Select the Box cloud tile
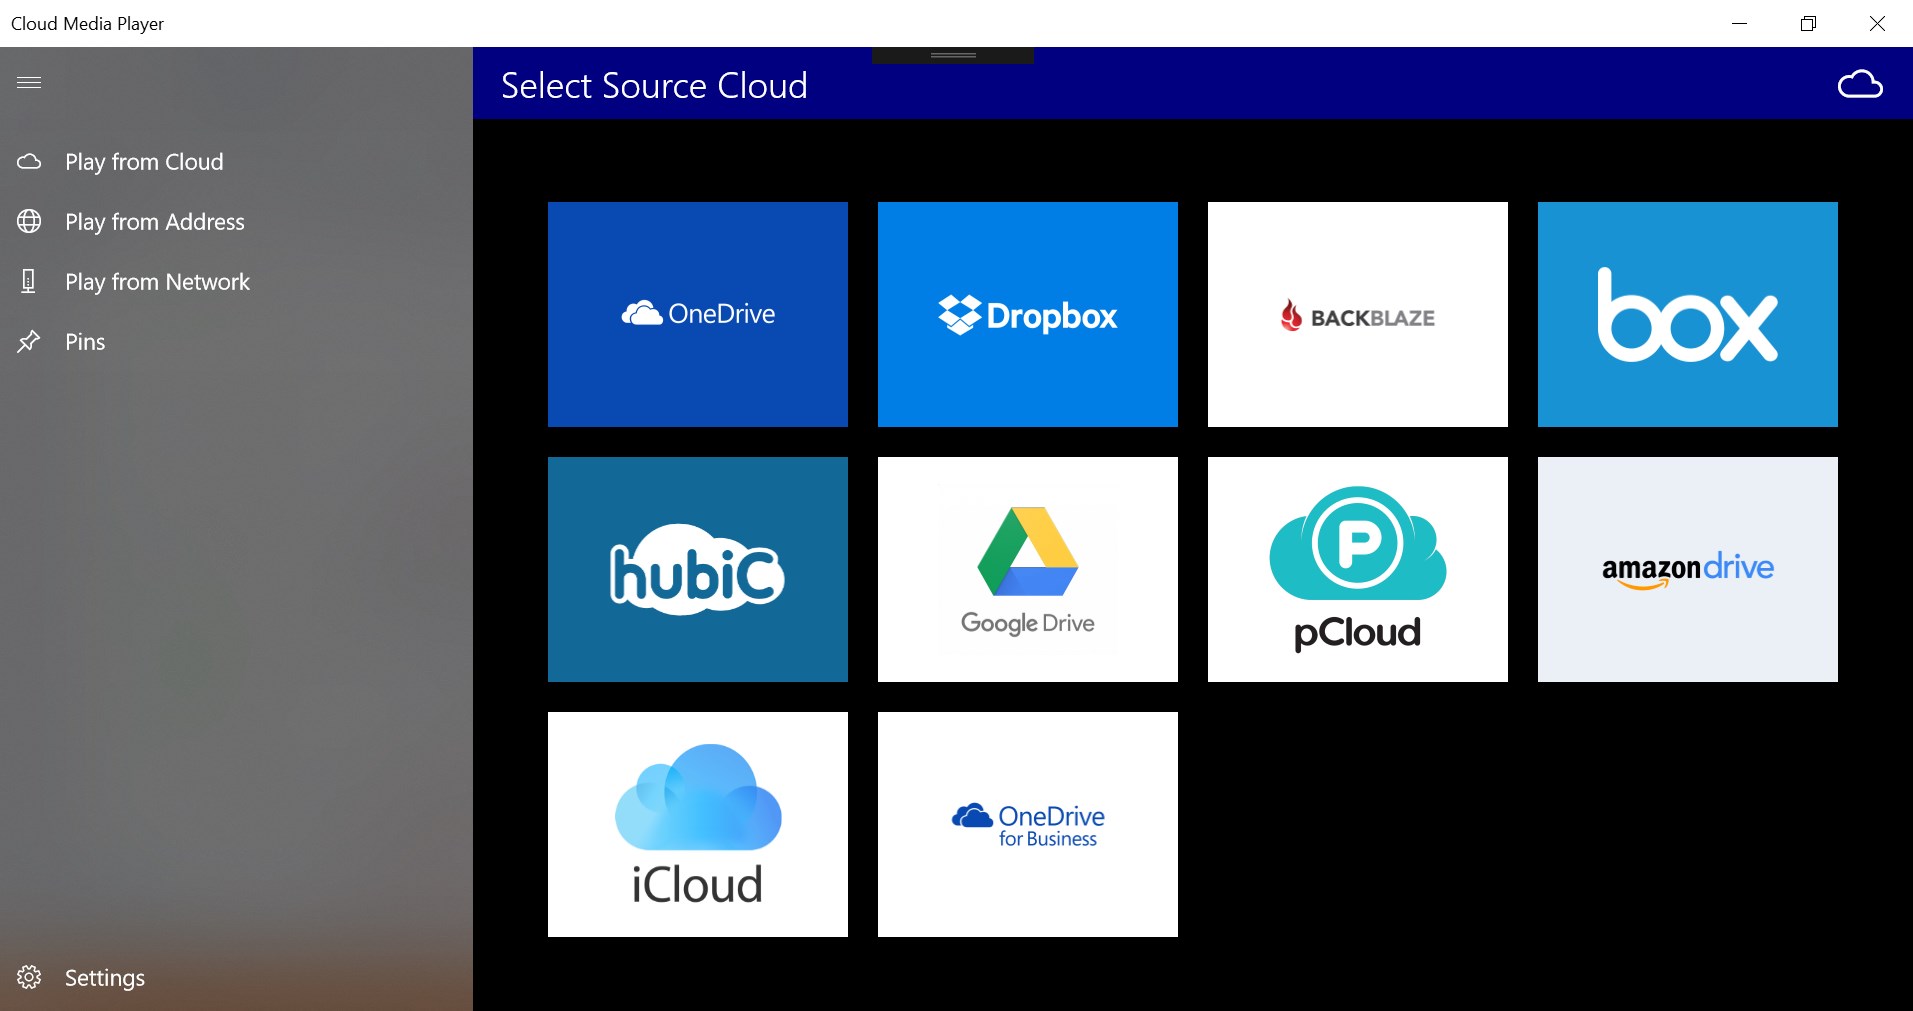1913x1011 pixels. pyautogui.click(x=1688, y=315)
